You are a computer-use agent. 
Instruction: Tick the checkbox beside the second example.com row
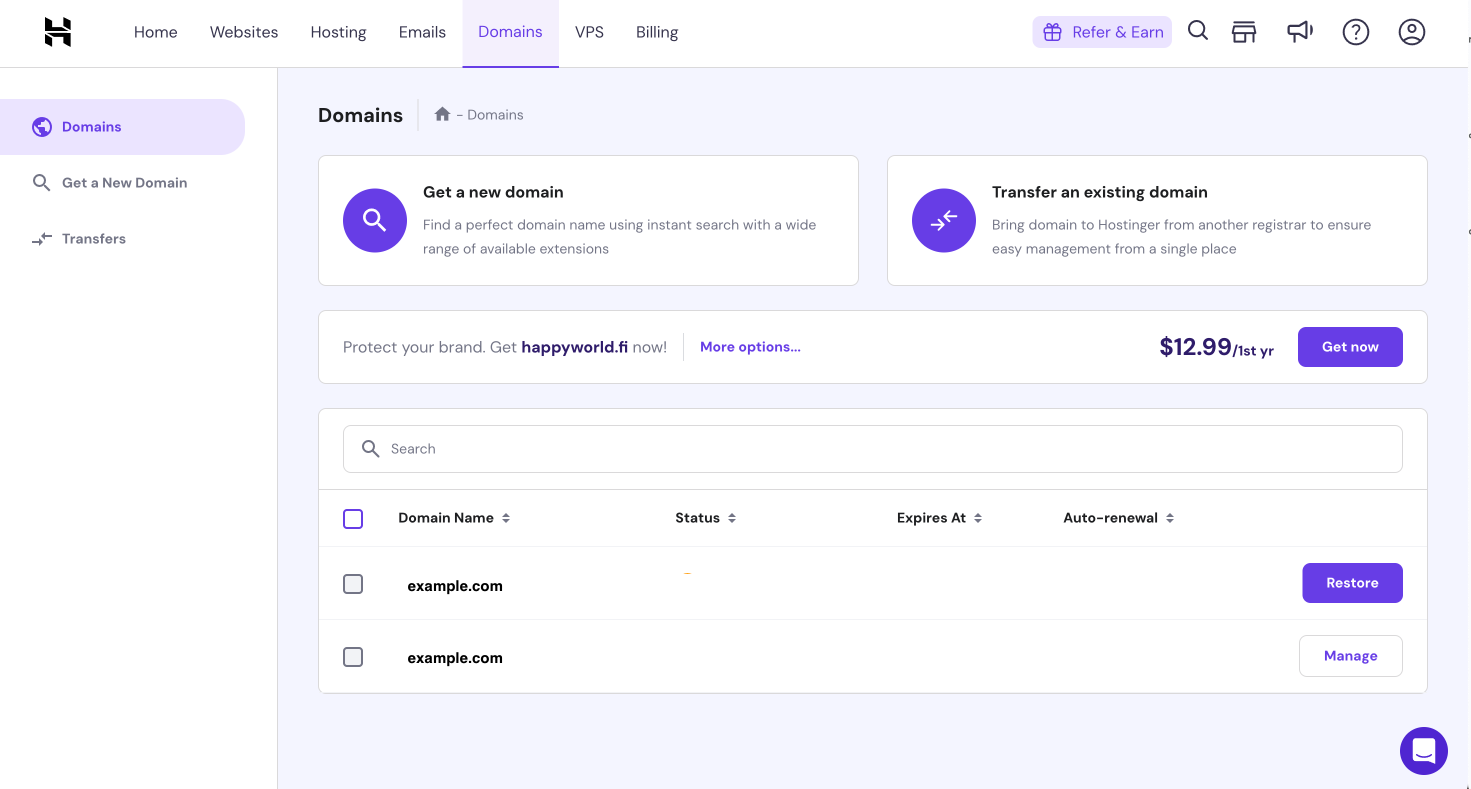click(352, 656)
